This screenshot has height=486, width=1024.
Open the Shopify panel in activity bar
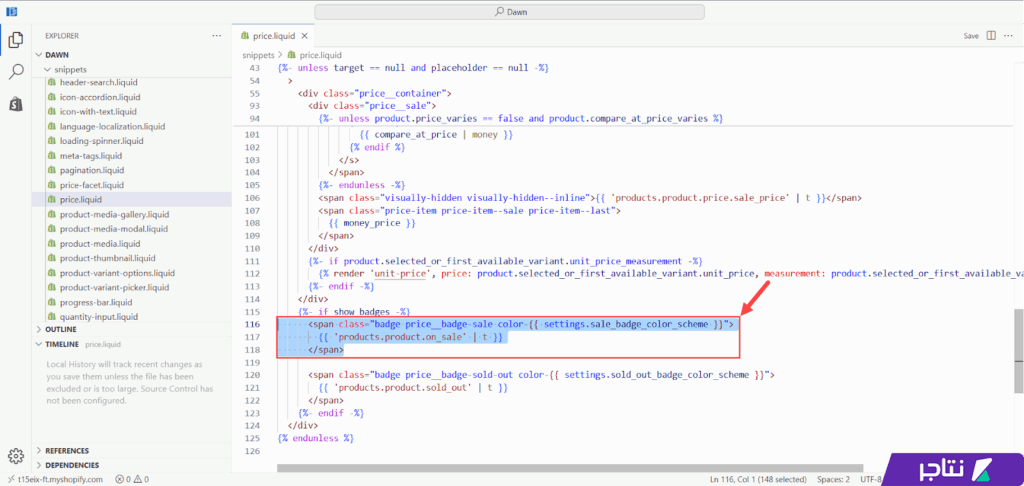[16, 104]
